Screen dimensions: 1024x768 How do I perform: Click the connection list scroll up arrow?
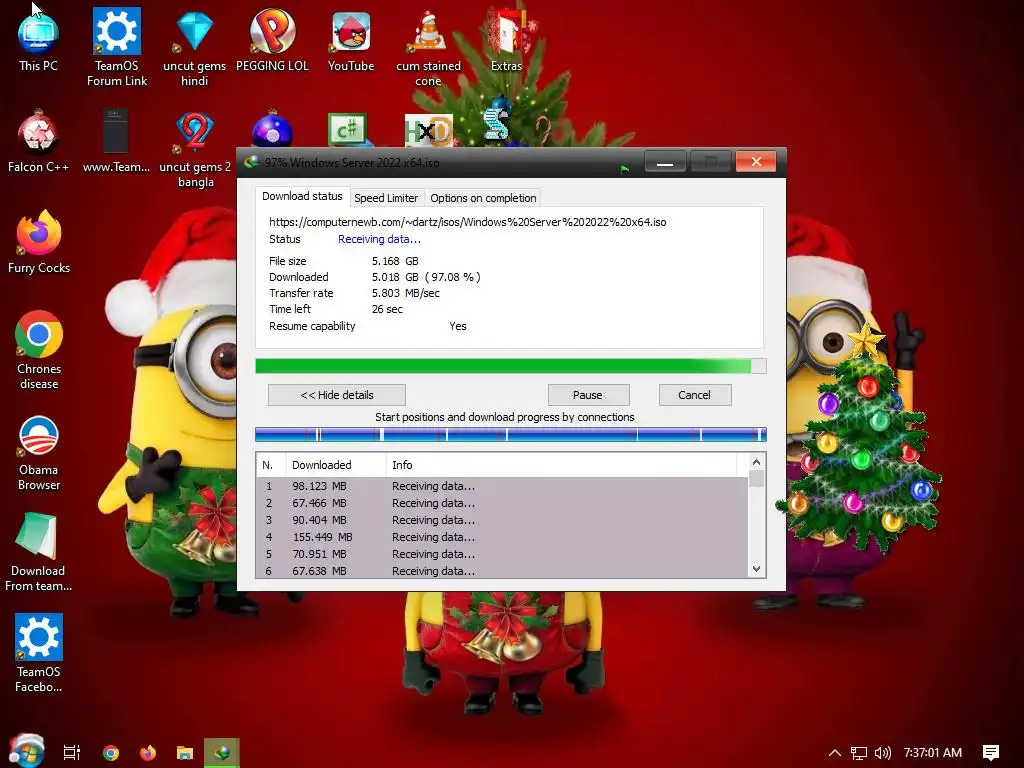[x=756, y=462]
